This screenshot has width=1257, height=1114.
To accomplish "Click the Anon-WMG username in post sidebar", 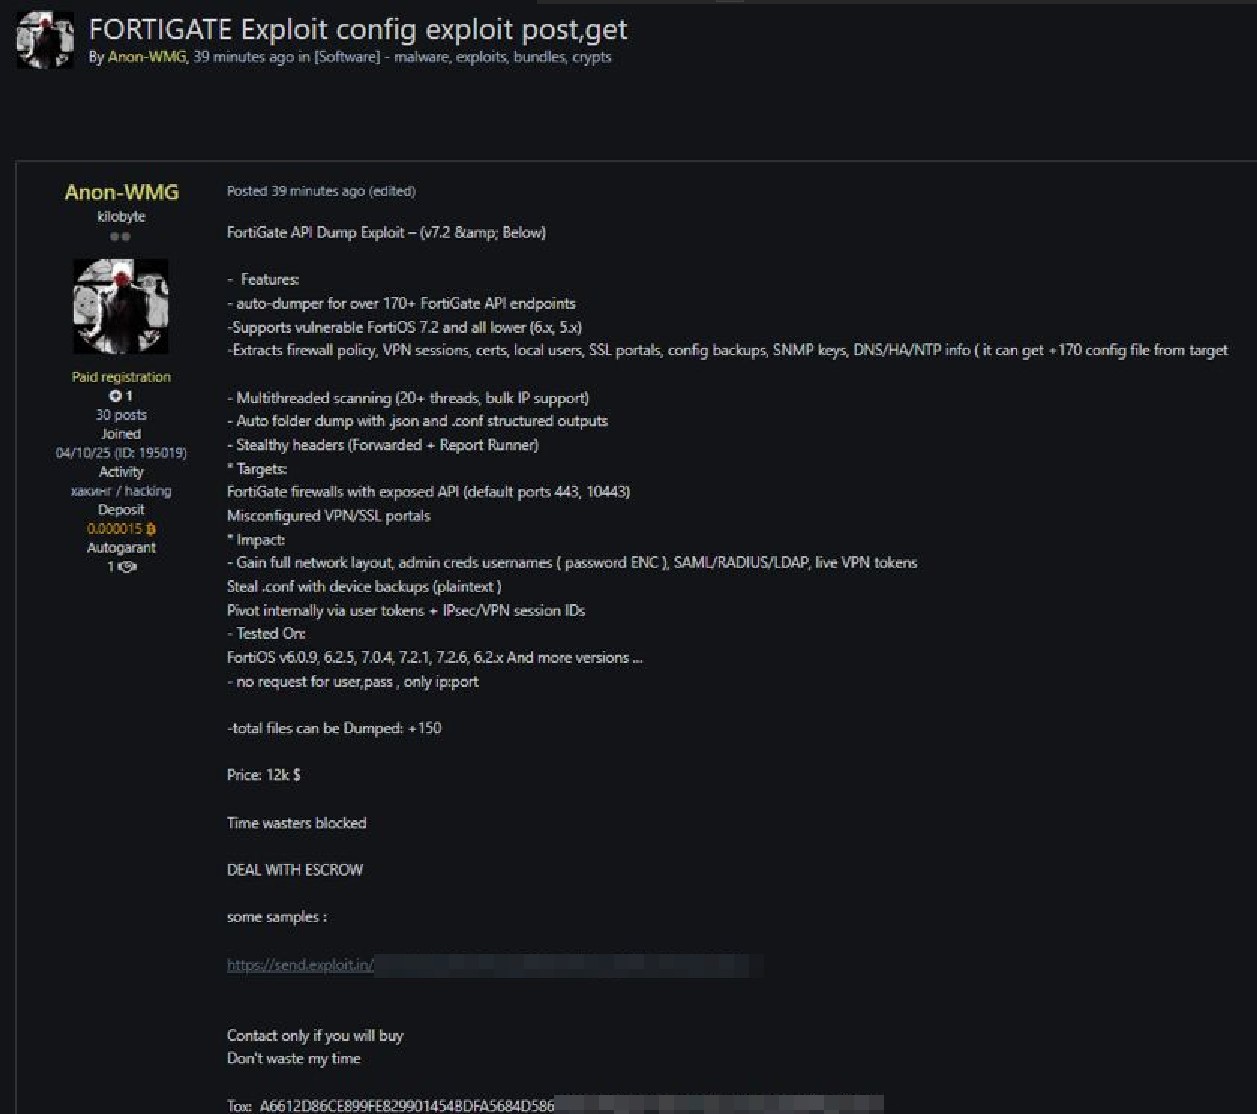I will pos(121,192).
